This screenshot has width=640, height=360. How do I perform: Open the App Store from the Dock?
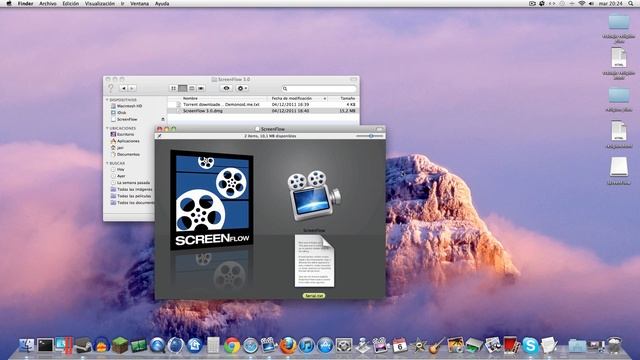pyautogui.click(x=325, y=346)
